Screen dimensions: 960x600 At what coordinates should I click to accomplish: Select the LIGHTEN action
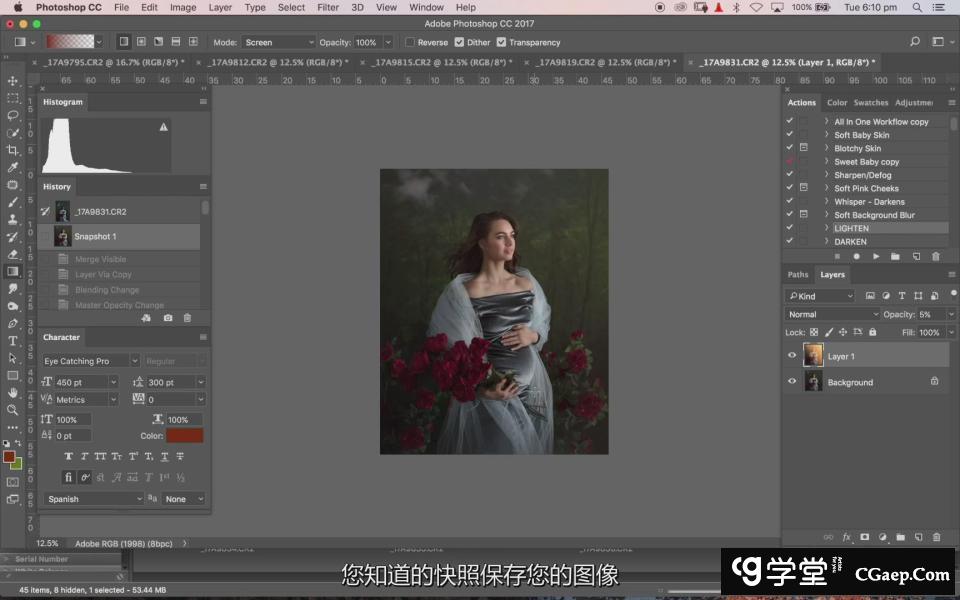pyautogui.click(x=851, y=228)
